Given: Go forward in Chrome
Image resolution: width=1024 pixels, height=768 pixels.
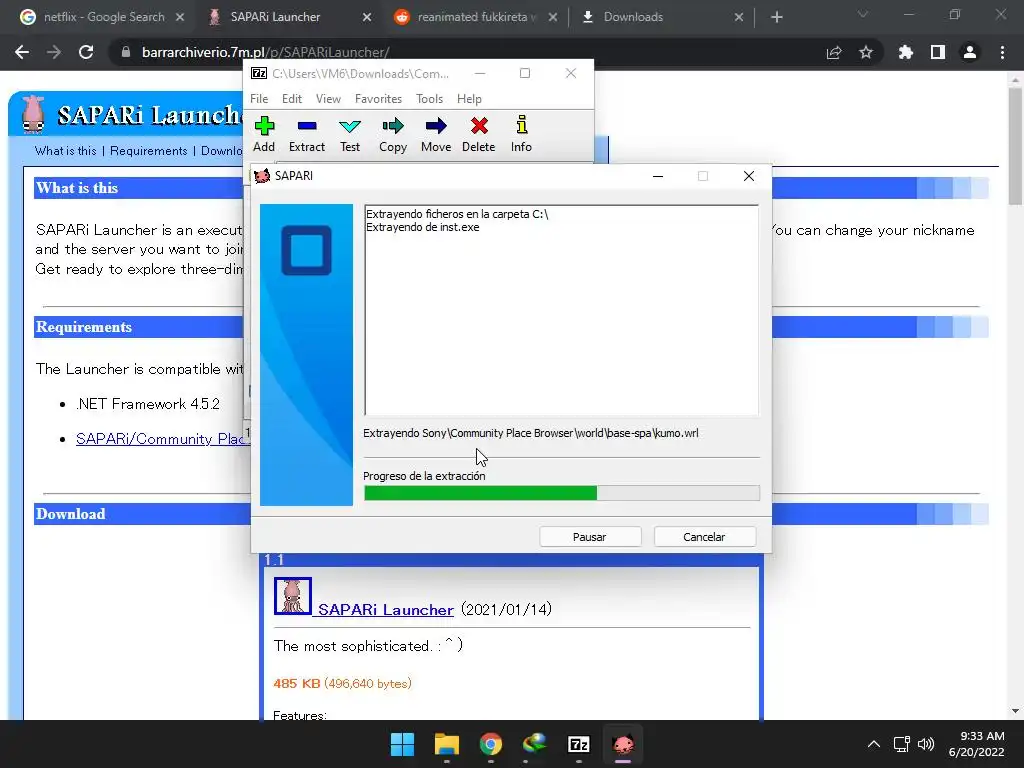Looking at the screenshot, I should click(x=54, y=52).
